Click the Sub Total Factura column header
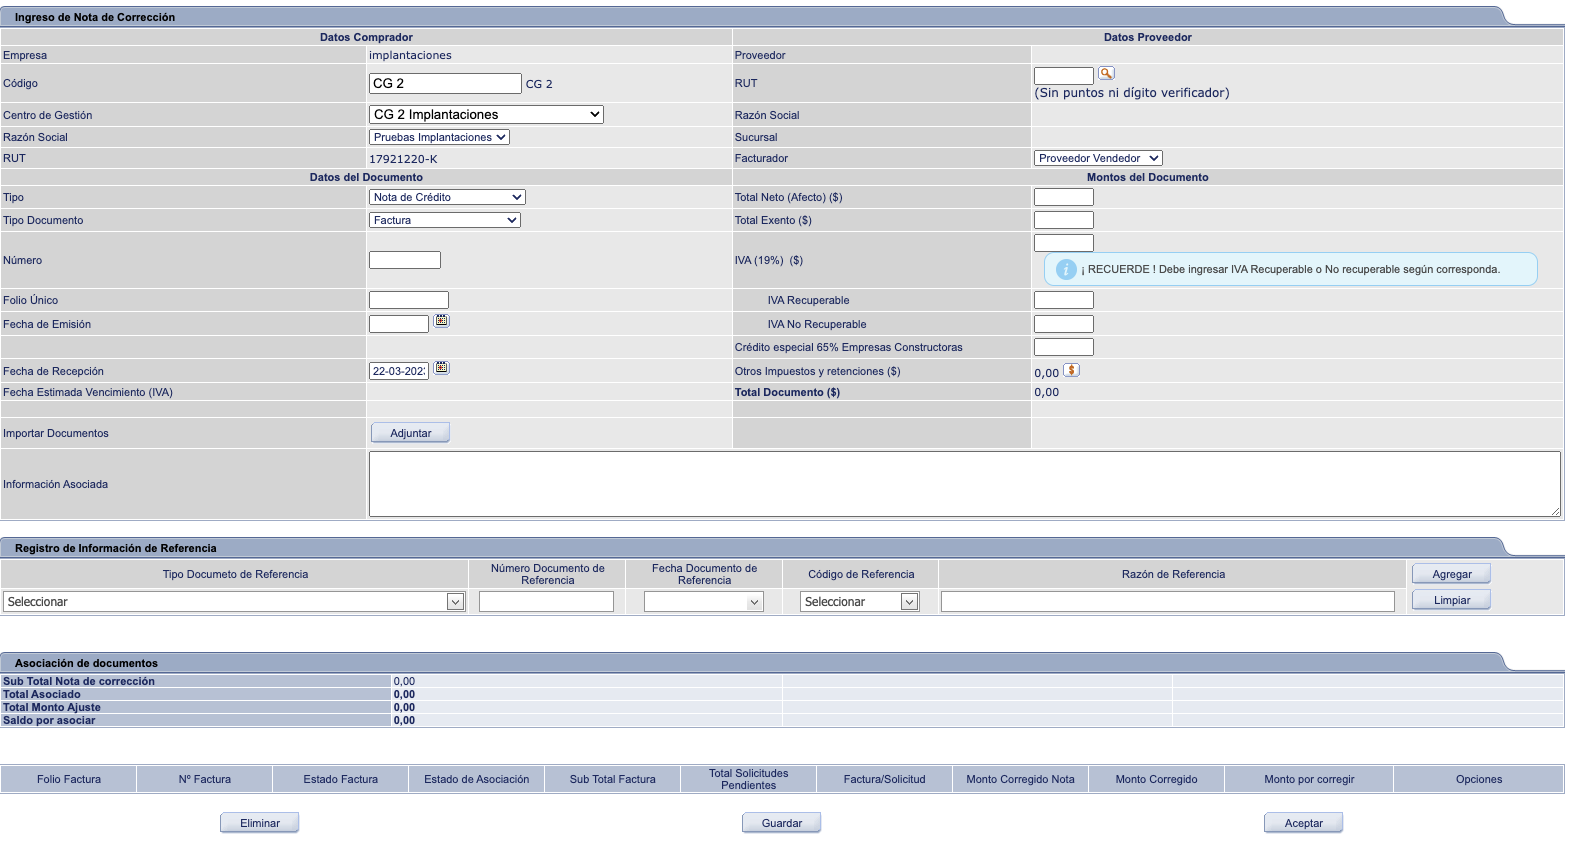 pyautogui.click(x=613, y=779)
